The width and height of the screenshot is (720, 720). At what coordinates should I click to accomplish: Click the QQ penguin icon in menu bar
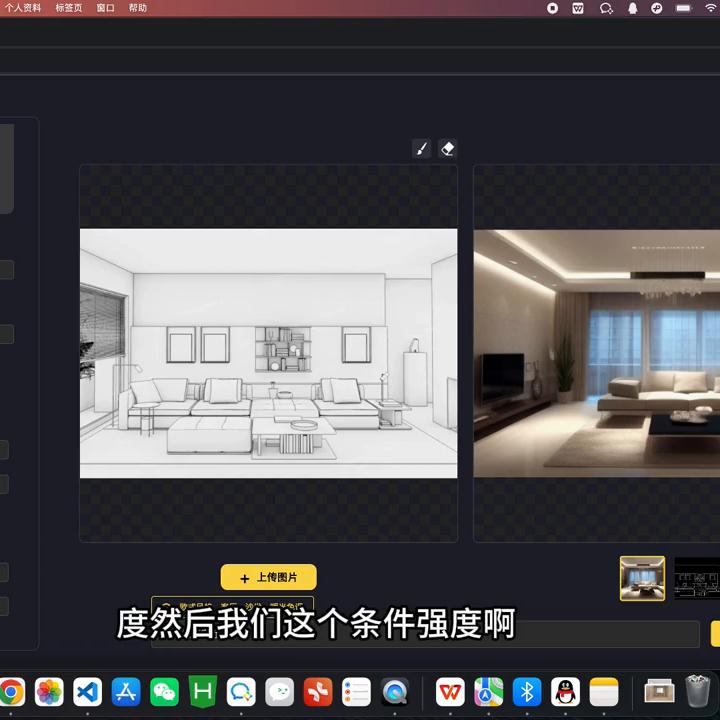tap(633, 8)
